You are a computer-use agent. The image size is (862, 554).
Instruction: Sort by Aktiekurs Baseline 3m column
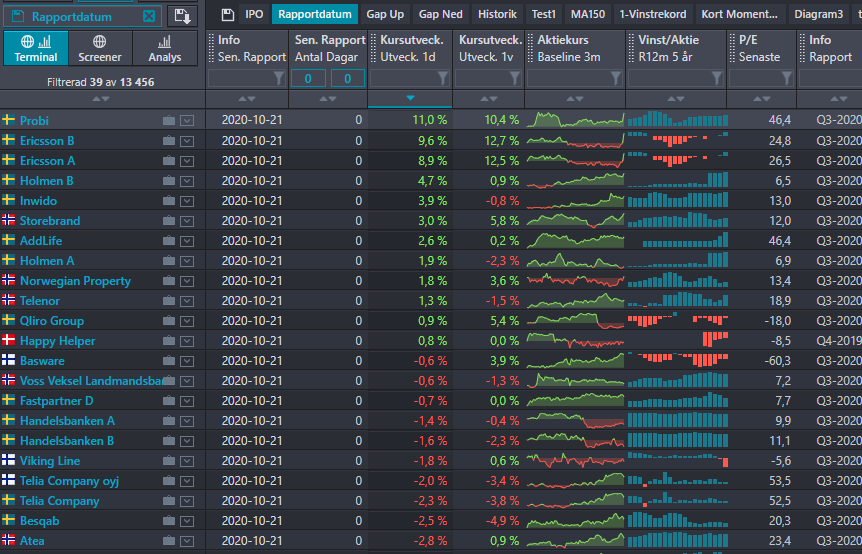coord(574,99)
